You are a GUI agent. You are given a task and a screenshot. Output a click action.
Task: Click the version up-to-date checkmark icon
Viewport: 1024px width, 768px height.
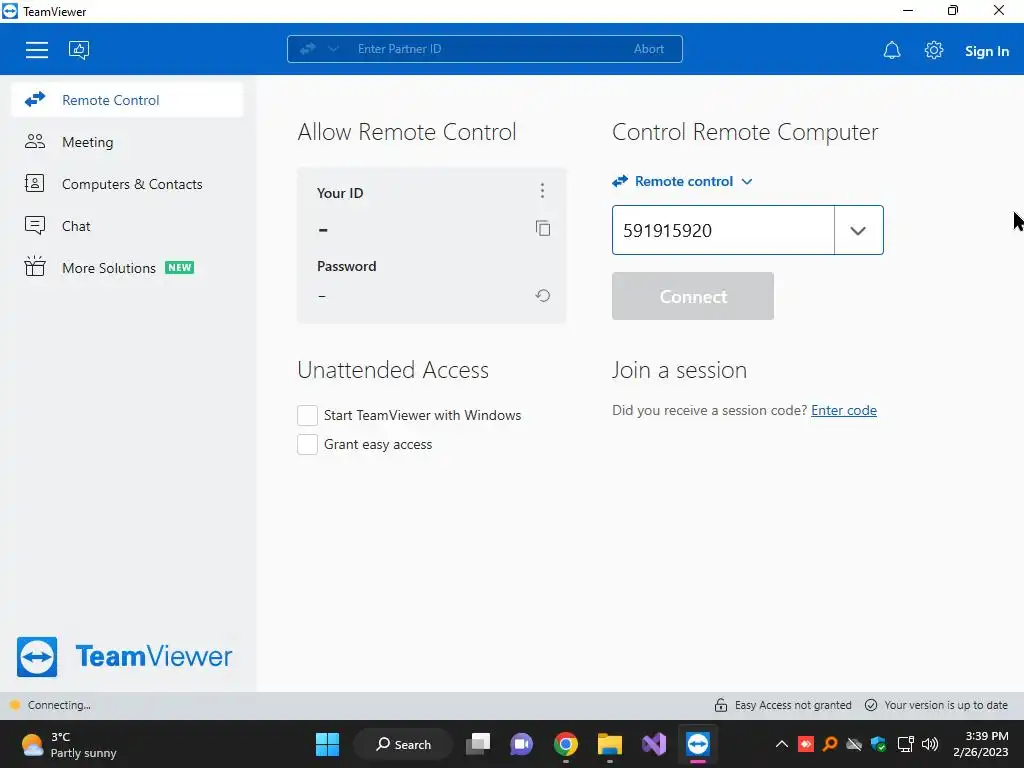871,705
